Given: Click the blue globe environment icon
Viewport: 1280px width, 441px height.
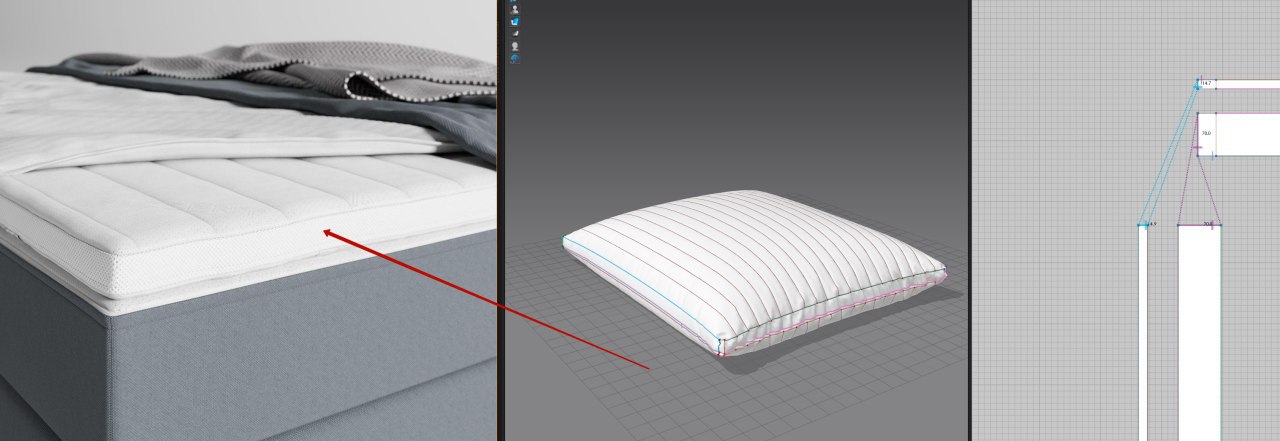Looking at the screenshot, I should (515, 59).
